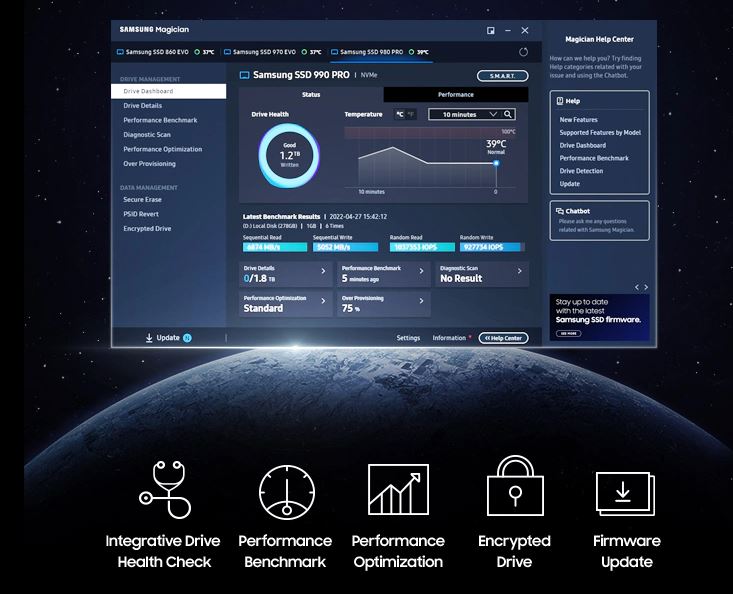
Task: Open New Features help link
Action: click(x=579, y=120)
